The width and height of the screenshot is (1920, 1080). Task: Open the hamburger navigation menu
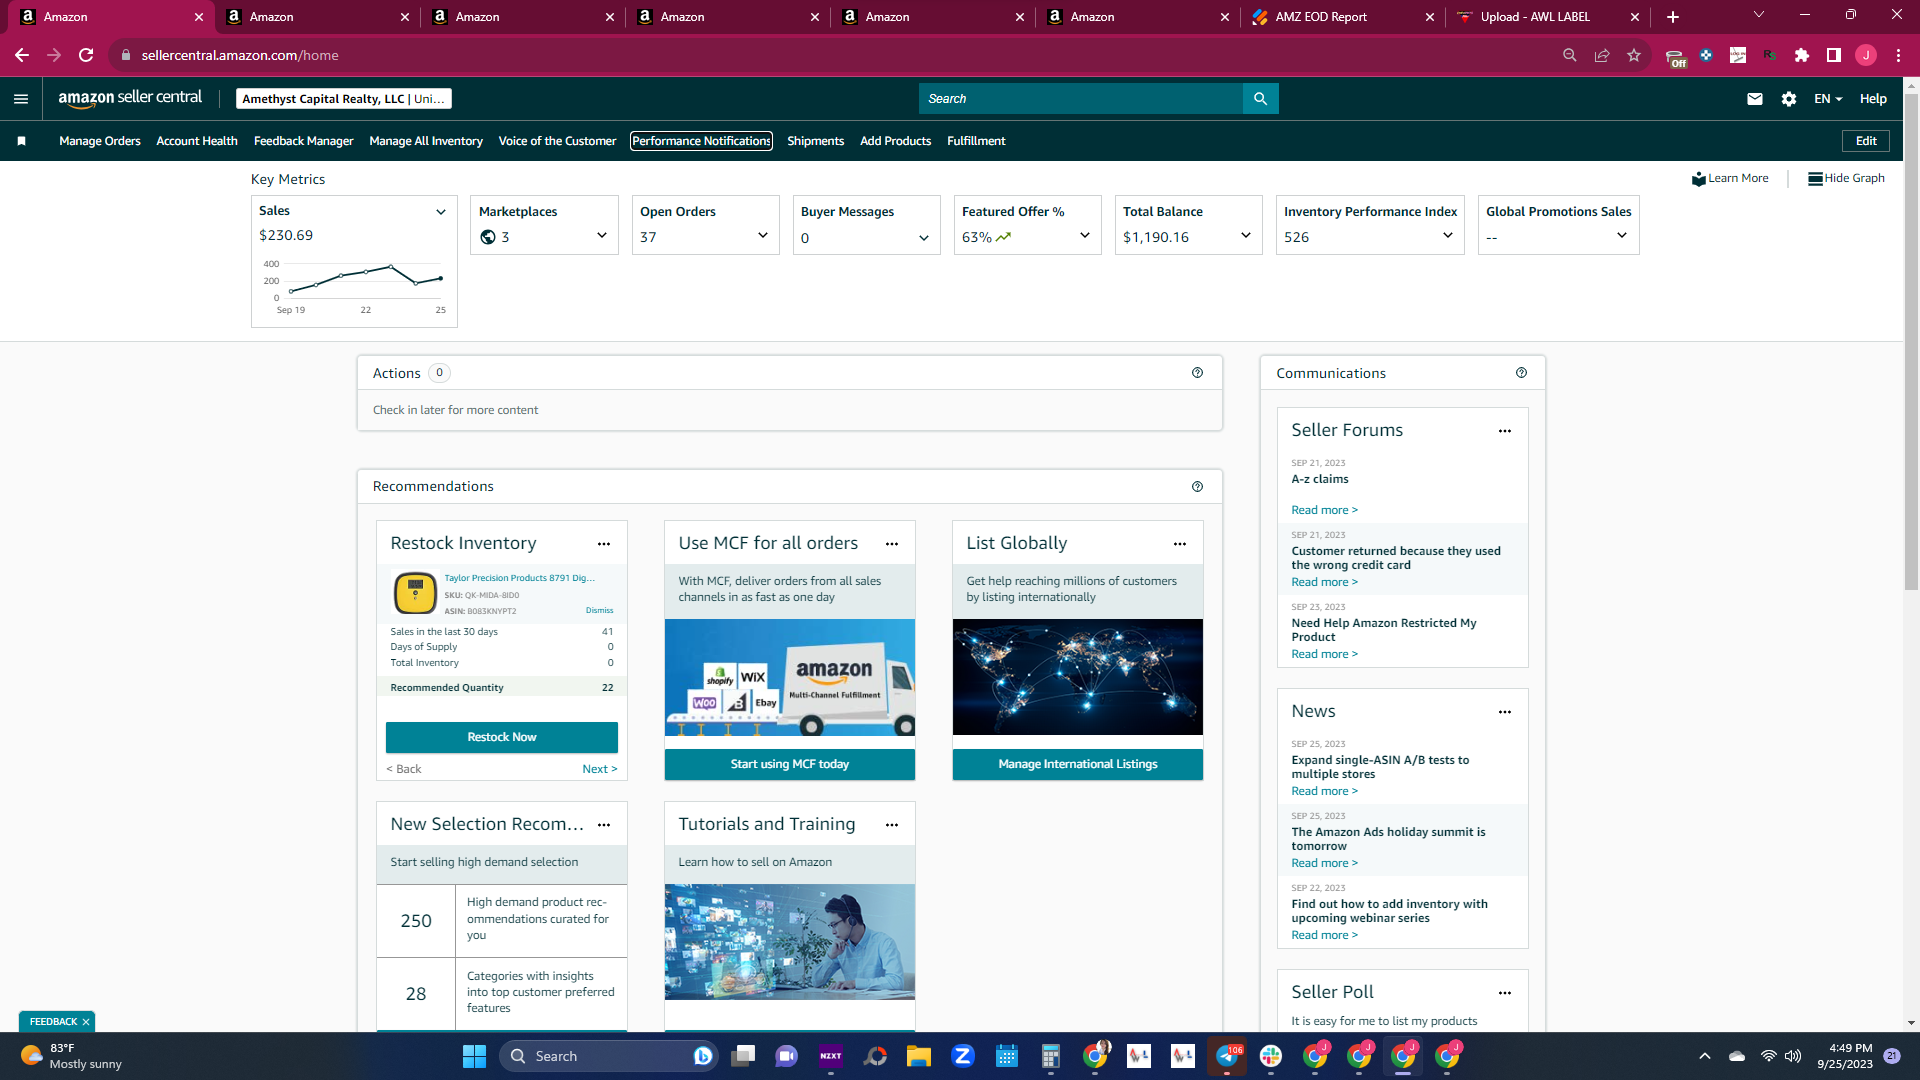click(x=21, y=99)
